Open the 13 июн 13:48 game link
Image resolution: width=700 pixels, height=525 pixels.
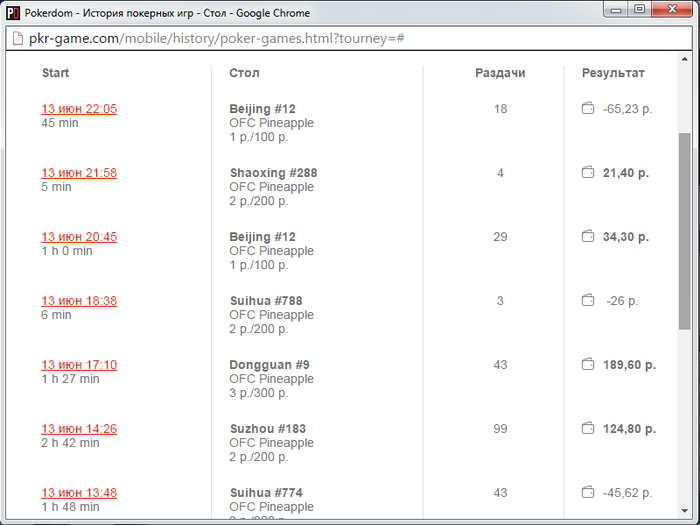(79, 493)
